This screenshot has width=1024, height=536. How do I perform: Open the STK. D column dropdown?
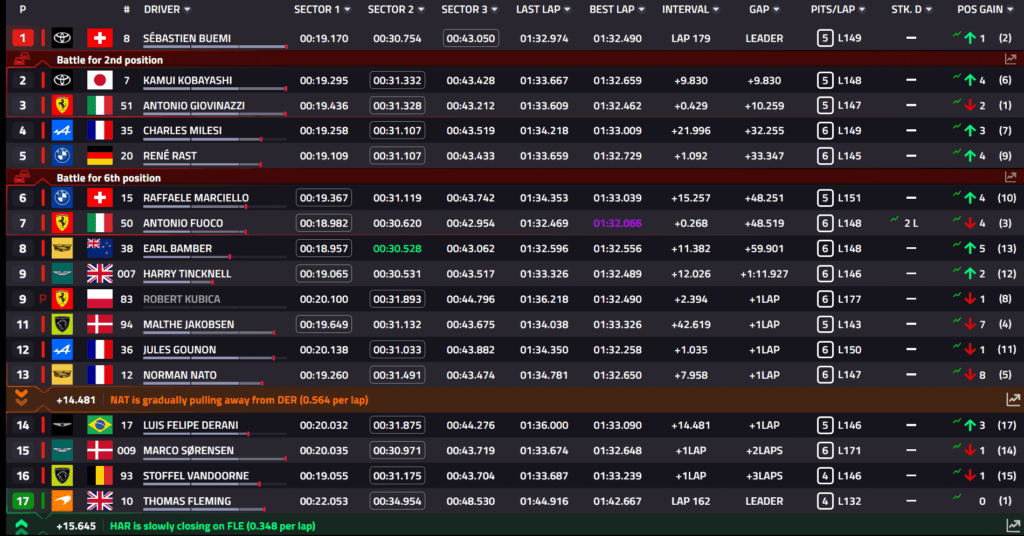(x=928, y=10)
